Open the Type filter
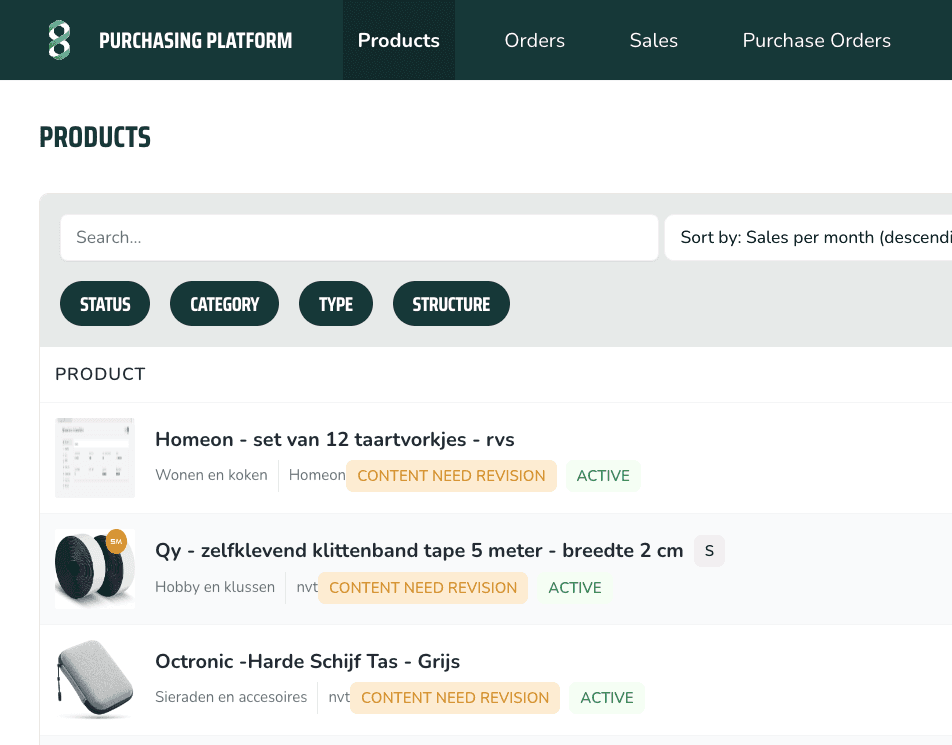This screenshot has width=952, height=745. pos(335,304)
